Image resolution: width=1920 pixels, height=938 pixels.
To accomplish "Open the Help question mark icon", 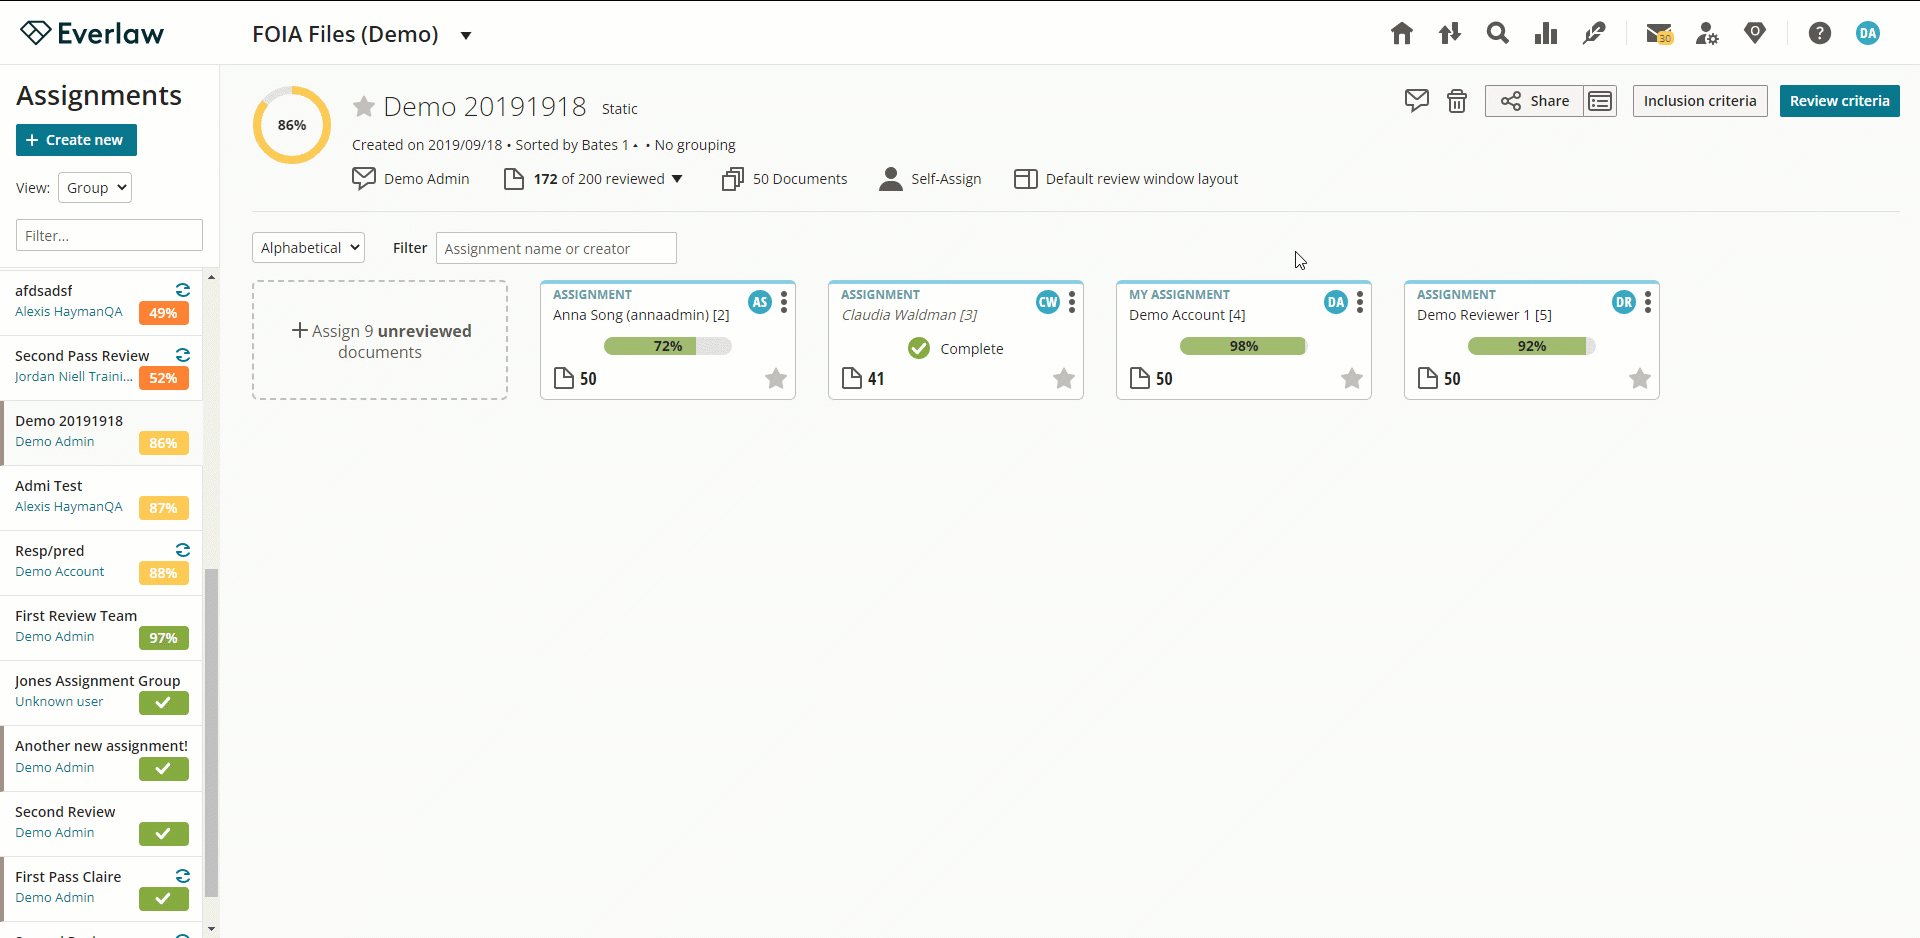I will pyautogui.click(x=1820, y=33).
